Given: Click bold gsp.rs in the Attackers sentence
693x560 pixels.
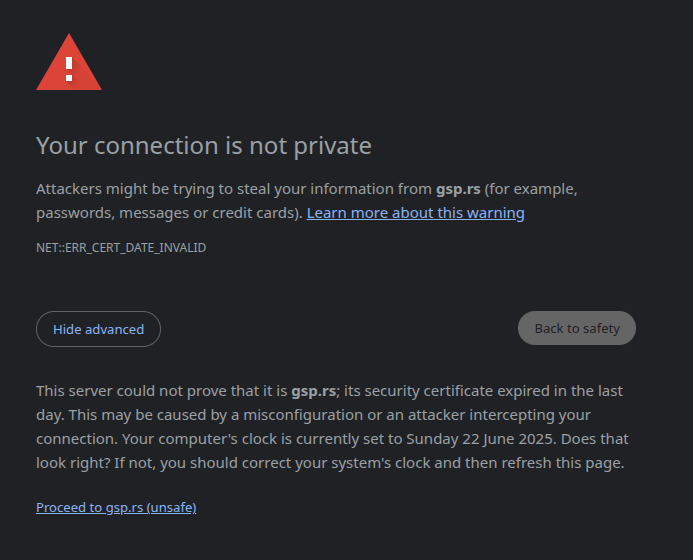Looking at the screenshot, I should click(458, 189).
